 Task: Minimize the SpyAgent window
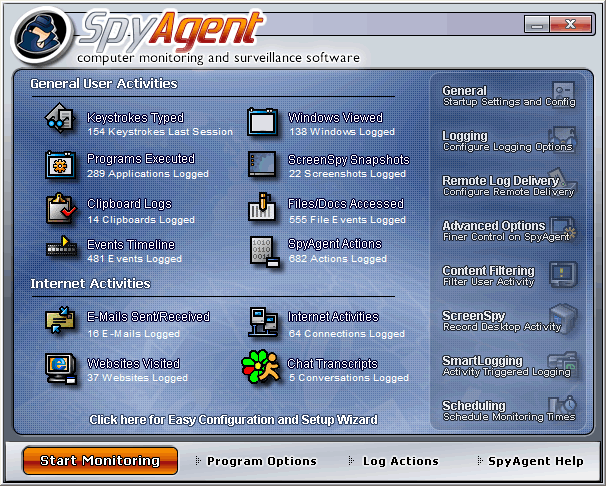(537, 24)
